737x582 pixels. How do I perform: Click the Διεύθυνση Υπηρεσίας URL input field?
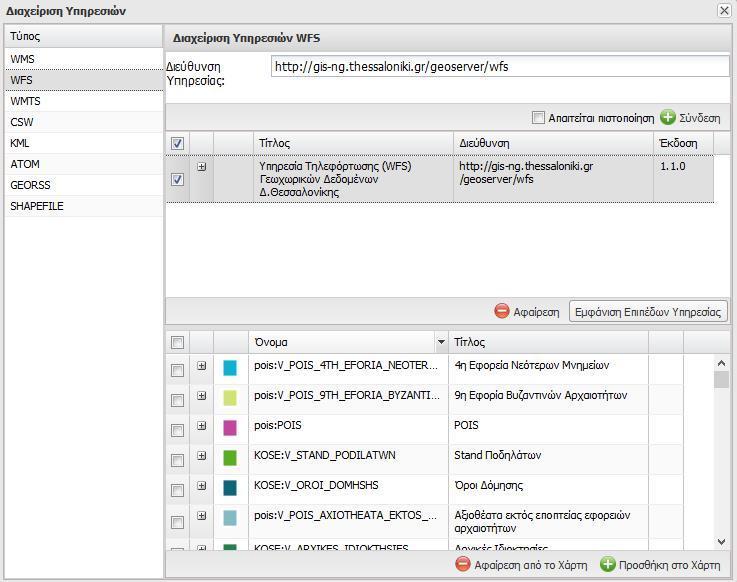tap(500, 66)
